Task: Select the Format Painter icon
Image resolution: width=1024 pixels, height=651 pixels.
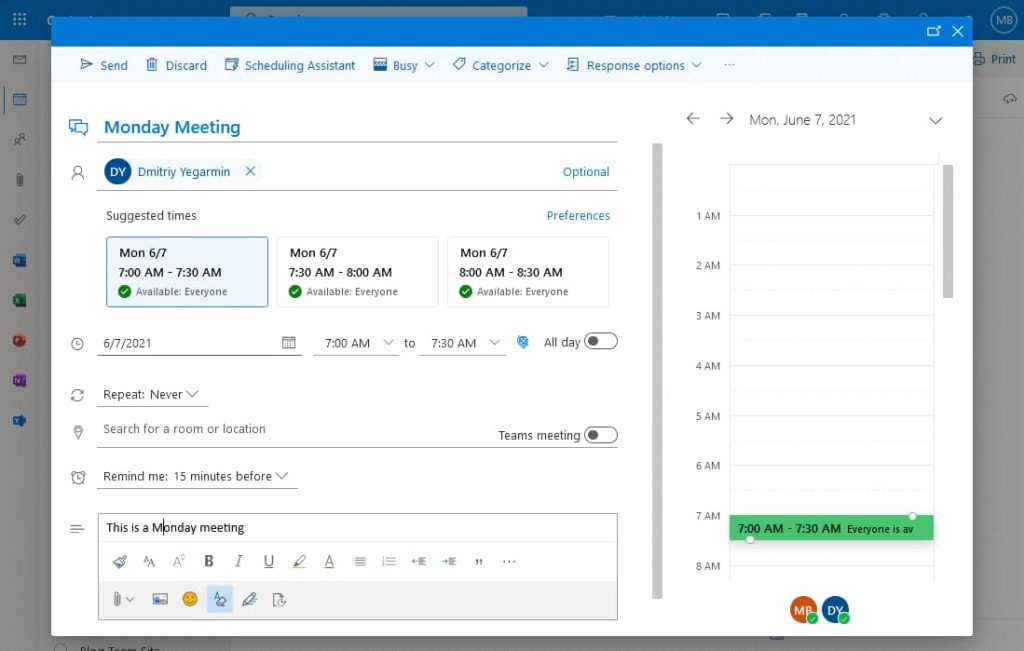Action: click(x=120, y=561)
